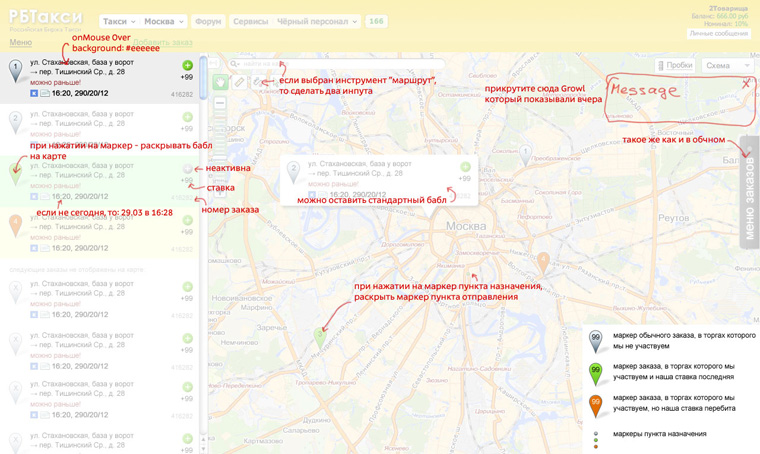Open the note icon on order 1
This screenshot has height=454, width=760.
45,93
